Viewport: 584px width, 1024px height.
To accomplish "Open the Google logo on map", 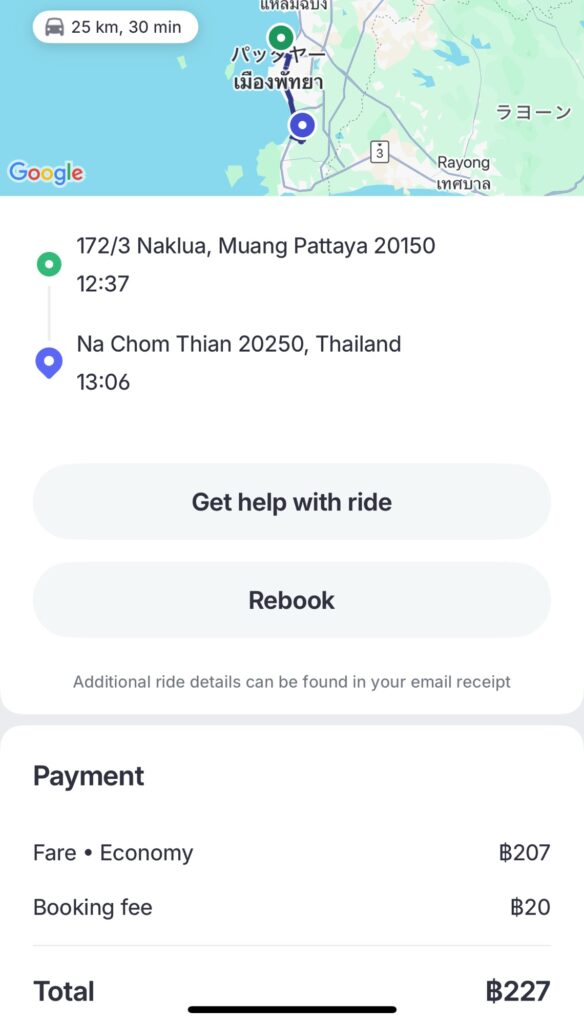I will pyautogui.click(x=46, y=173).
